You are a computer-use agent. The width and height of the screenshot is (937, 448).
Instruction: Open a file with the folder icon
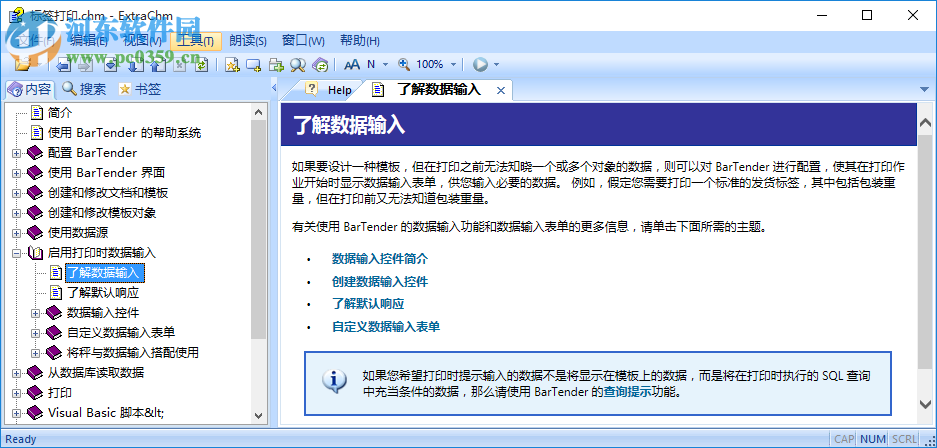point(24,64)
